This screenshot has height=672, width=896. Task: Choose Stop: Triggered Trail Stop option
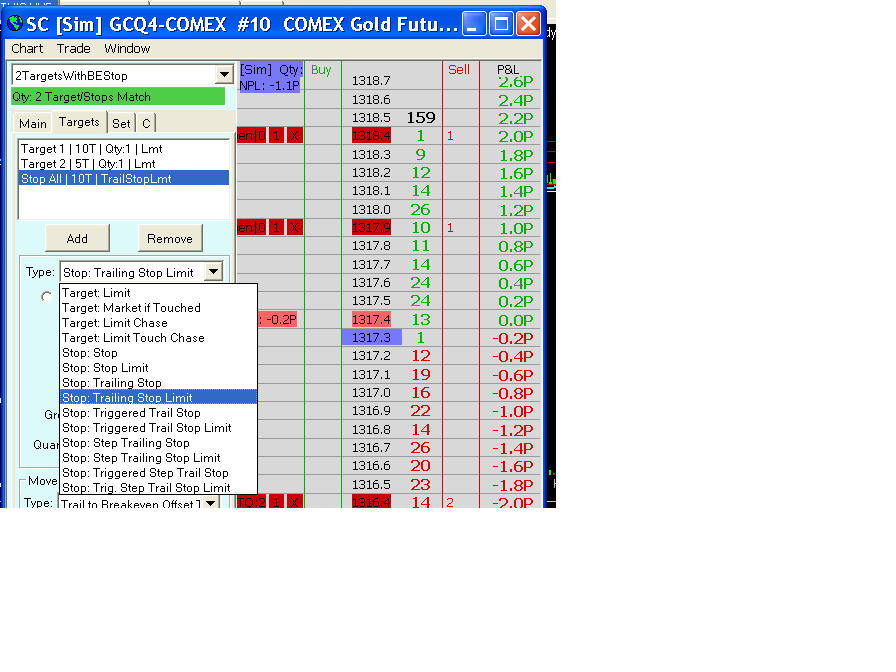coord(158,413)
